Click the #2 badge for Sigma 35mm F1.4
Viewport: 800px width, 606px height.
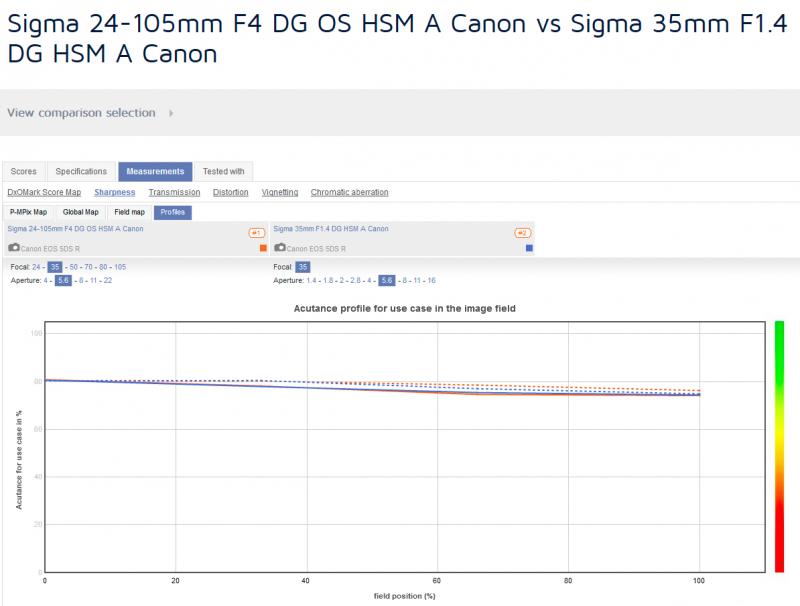(522, 233)
